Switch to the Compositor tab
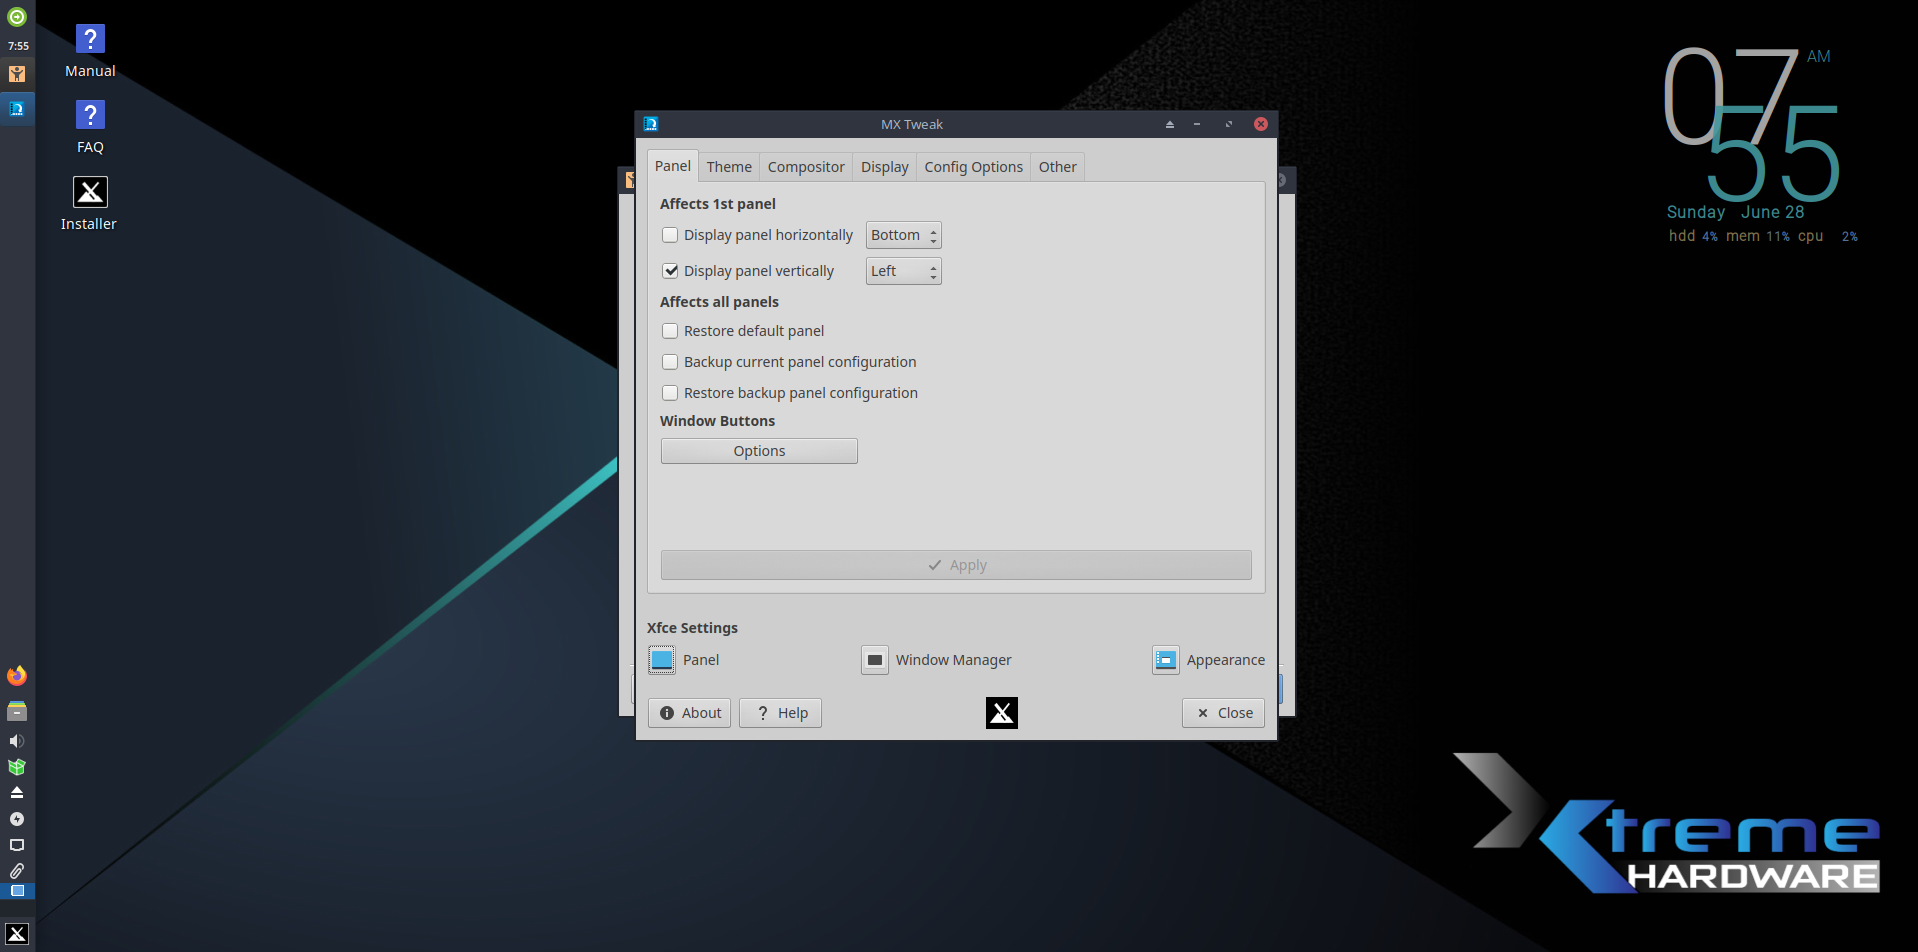 806,167
